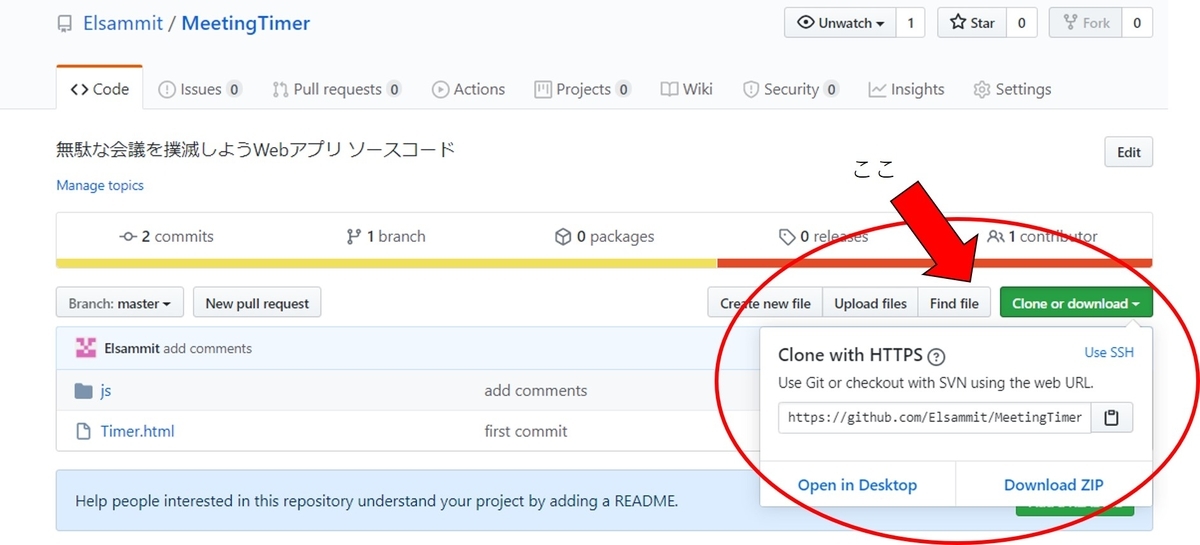Screen dimensions: 1200x545
Task: Switch to the Code tab
Action: [x=100, y=89]
